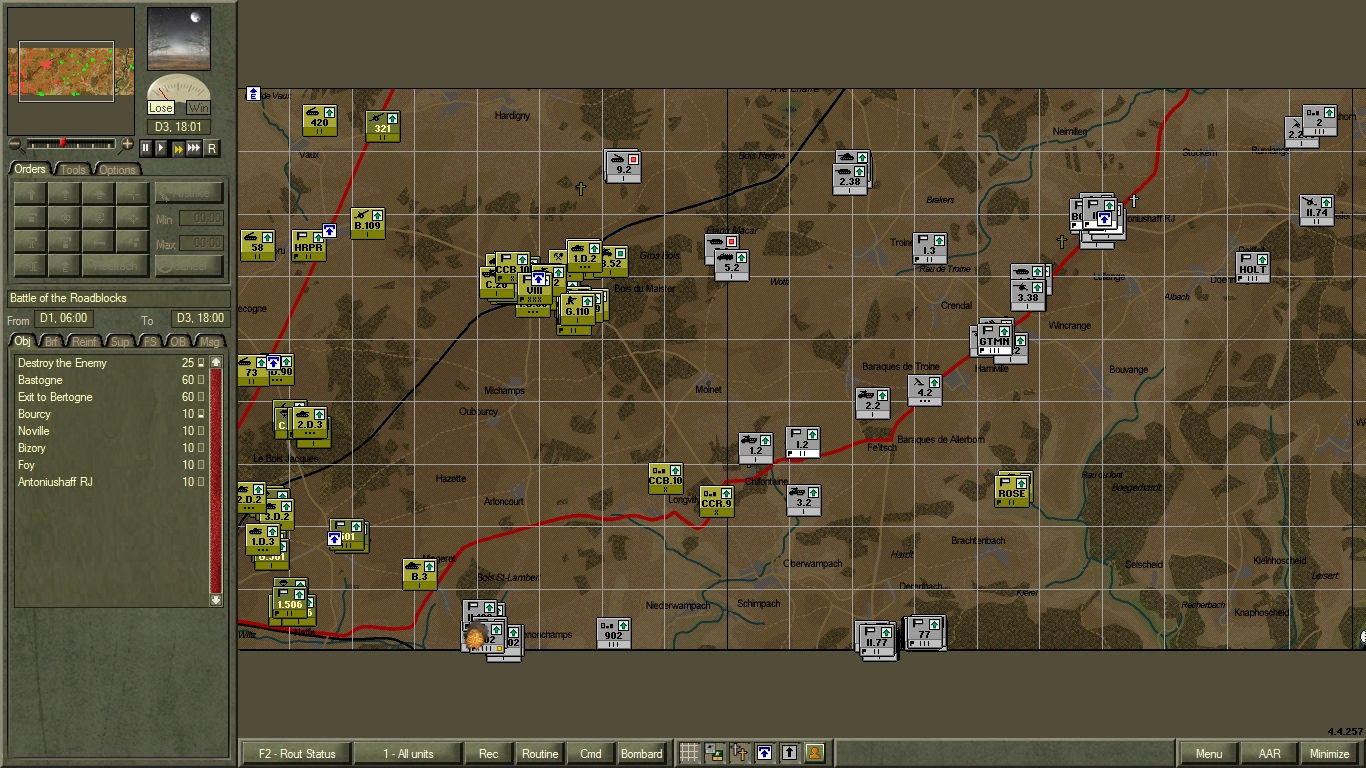The width and height of the screenshot is (1366, 768).
Task: Toggle the up-arrow box icon in bottom toolbar
Action: (789, 753)
